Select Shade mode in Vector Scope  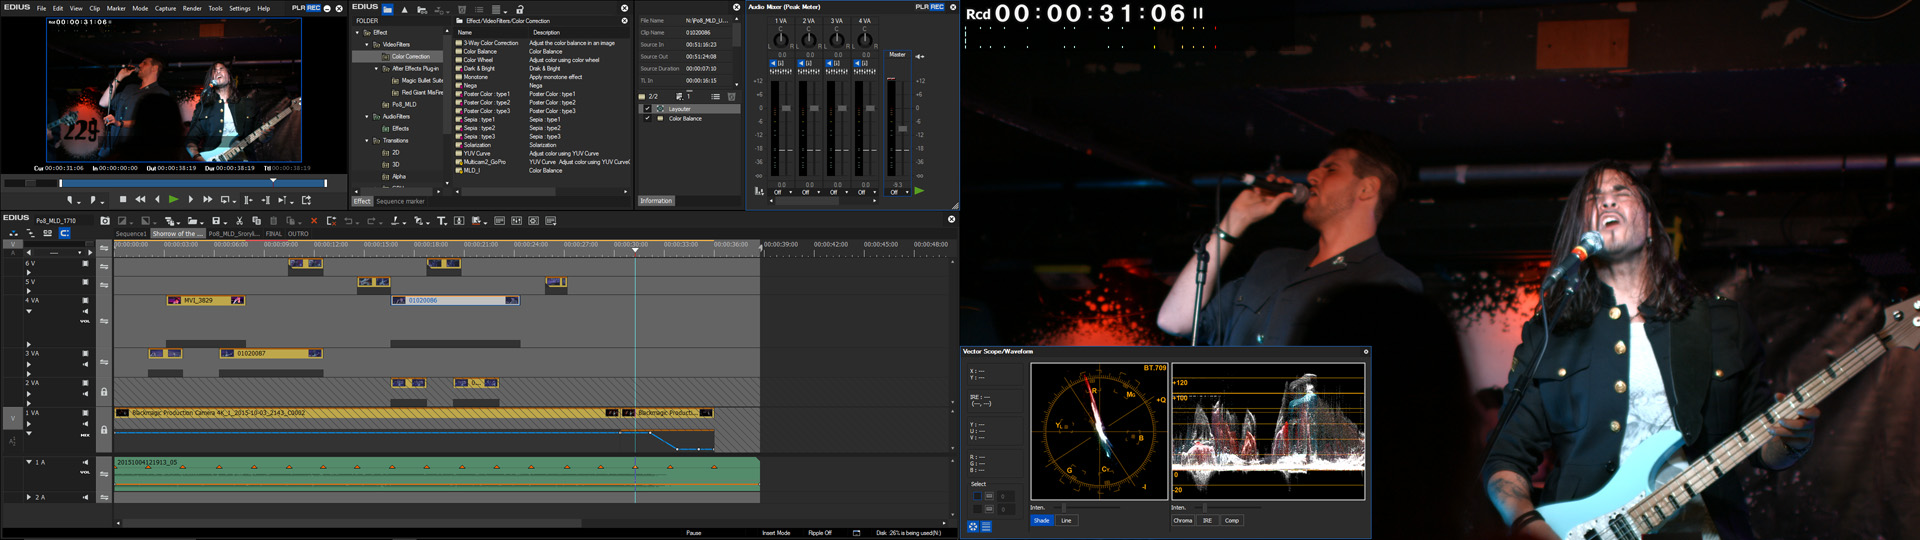pyautogui.click(x=1042, y=521)
